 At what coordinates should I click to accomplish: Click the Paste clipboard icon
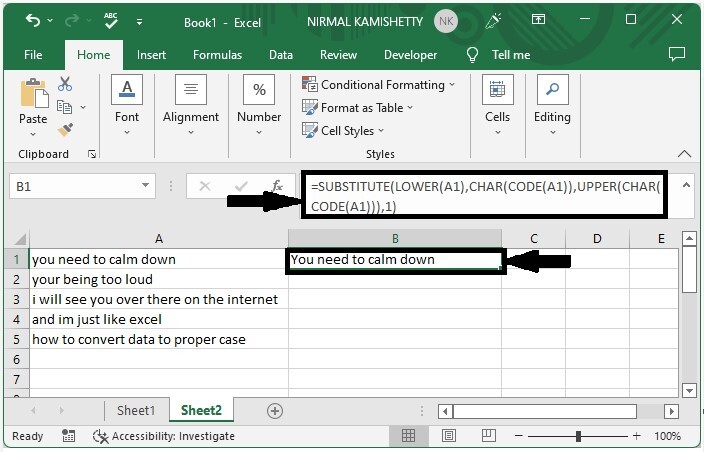(x=34, y=93)
